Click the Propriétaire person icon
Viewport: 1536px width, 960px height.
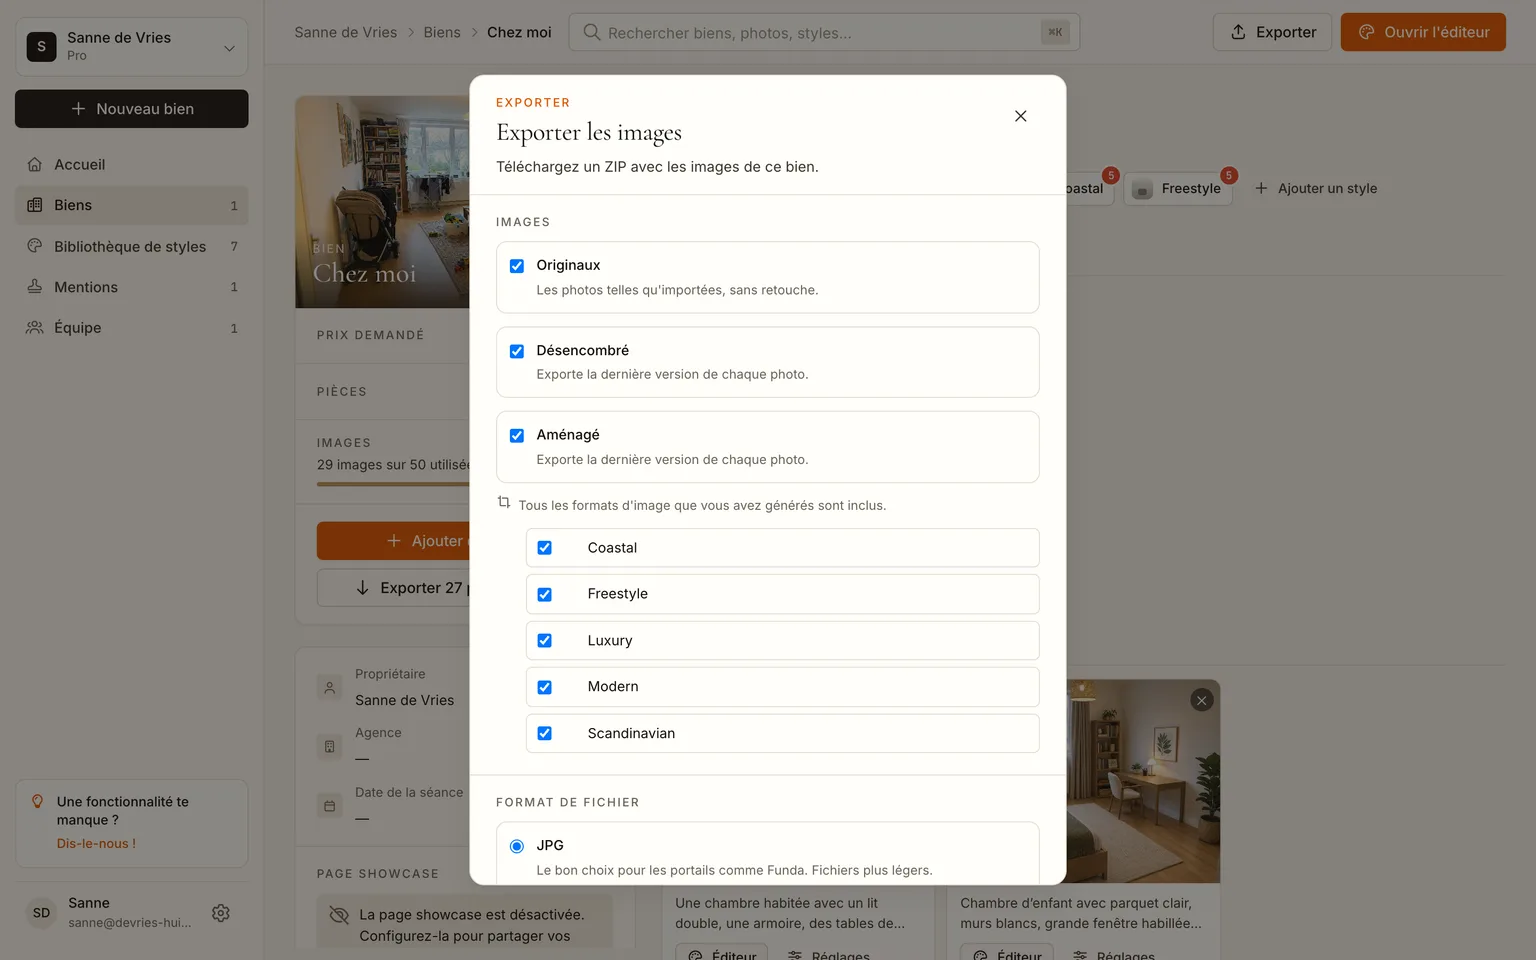point(329,687)
